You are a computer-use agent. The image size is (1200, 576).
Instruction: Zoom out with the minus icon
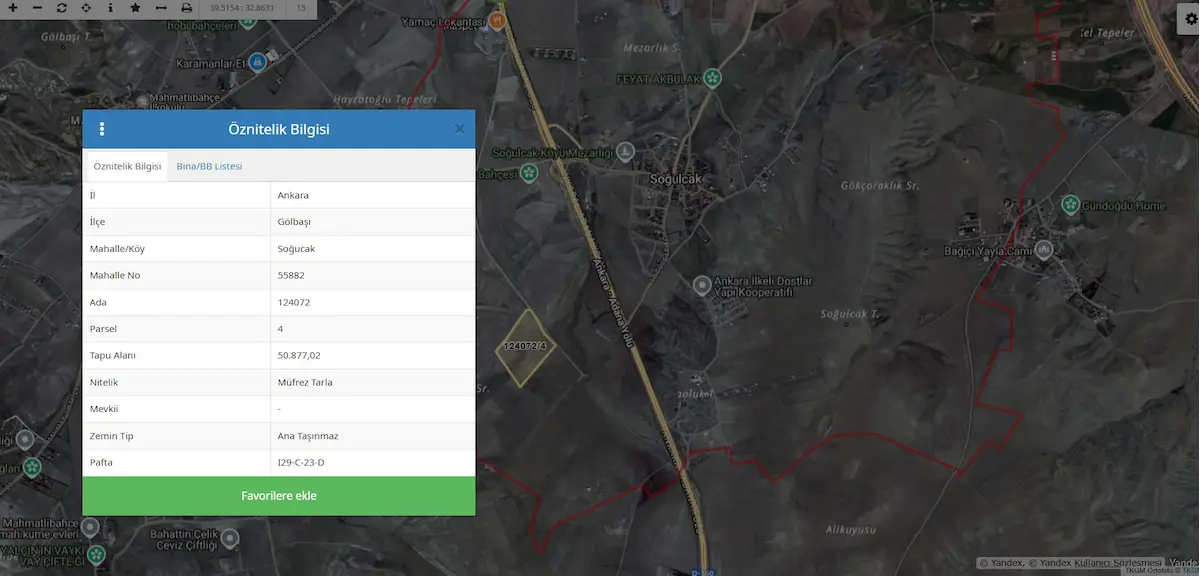click(37, 7)
